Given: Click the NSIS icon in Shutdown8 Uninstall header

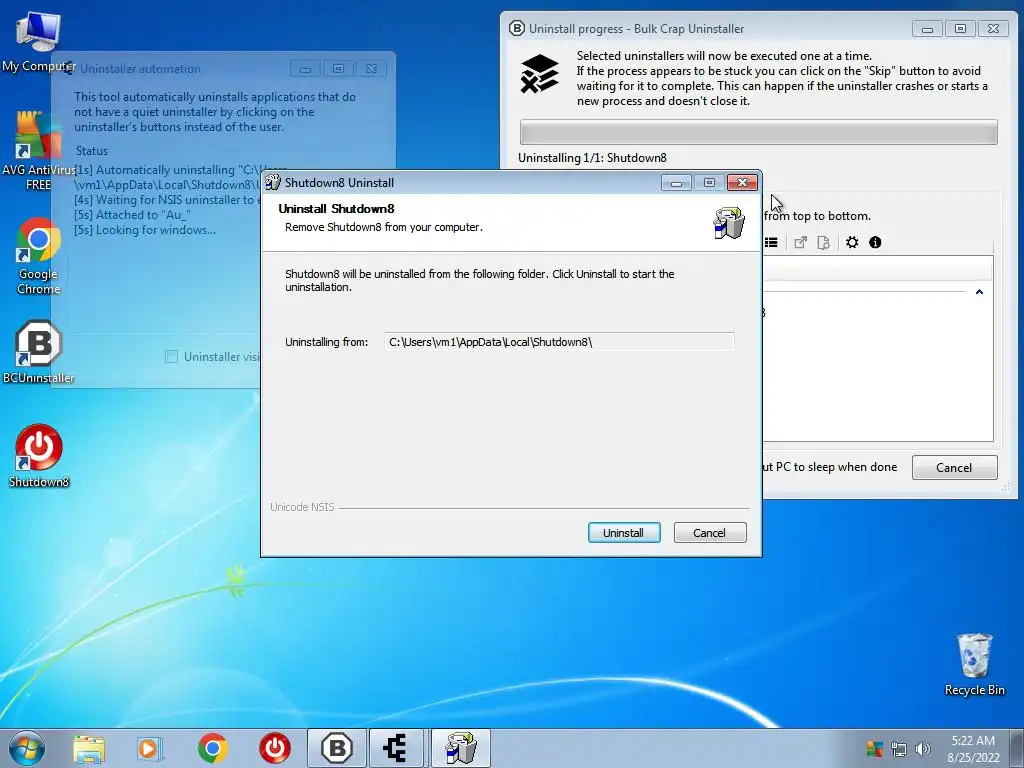Looking at the screenshot, I should pyautogui.click(x=728, y=223).
